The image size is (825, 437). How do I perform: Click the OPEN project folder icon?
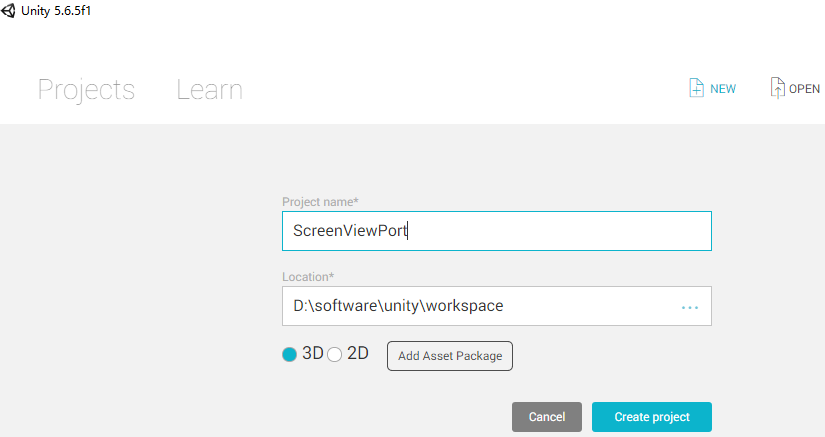click(777, 88)
